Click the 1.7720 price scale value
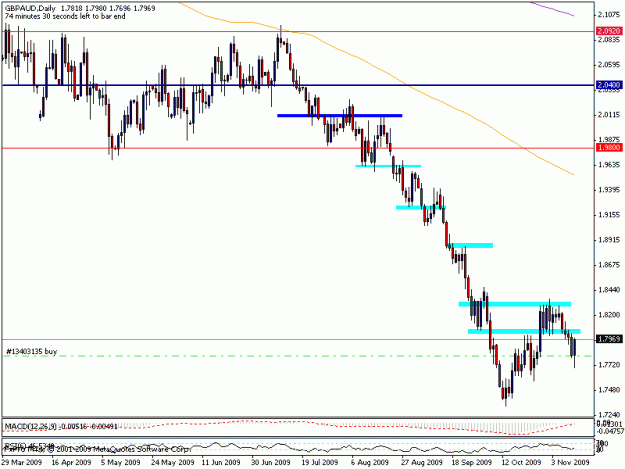This screenshot has width=625, height=469. pyautogui.click(x=609, y=365)
